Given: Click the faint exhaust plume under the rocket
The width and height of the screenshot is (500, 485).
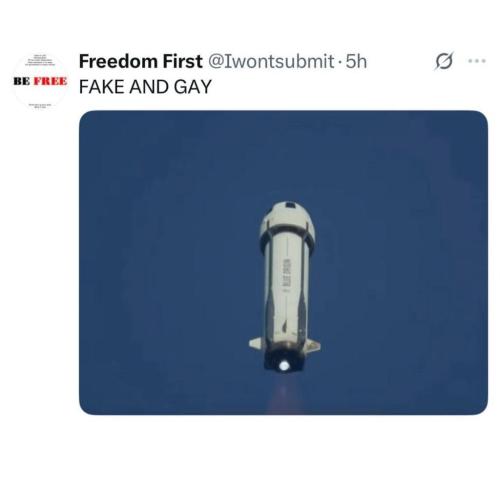Looking at the screenshot, I should click(284, 393).
